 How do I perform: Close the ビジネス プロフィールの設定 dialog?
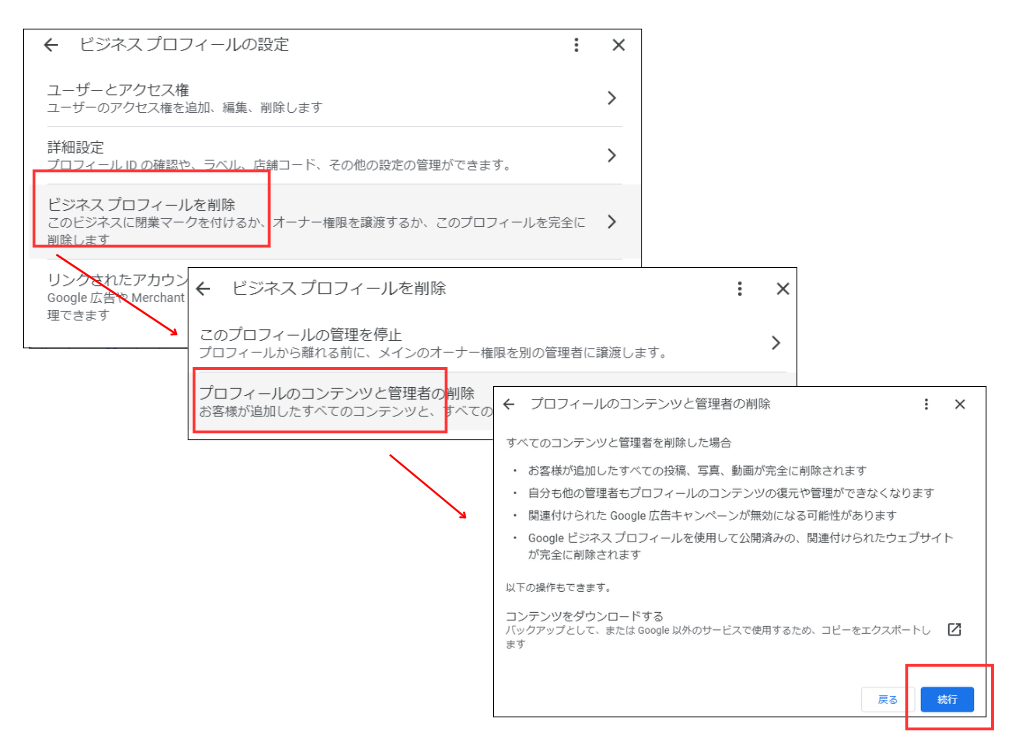pyautogui.click(x=618, y=45)
